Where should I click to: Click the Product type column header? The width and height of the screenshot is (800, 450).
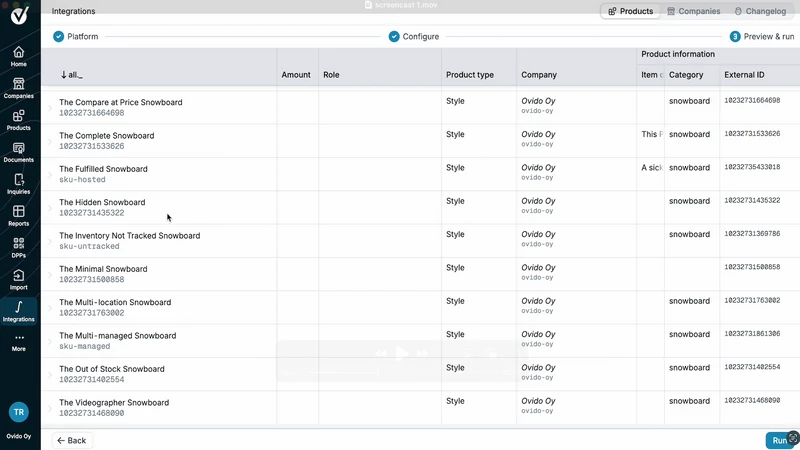point(469,74)
